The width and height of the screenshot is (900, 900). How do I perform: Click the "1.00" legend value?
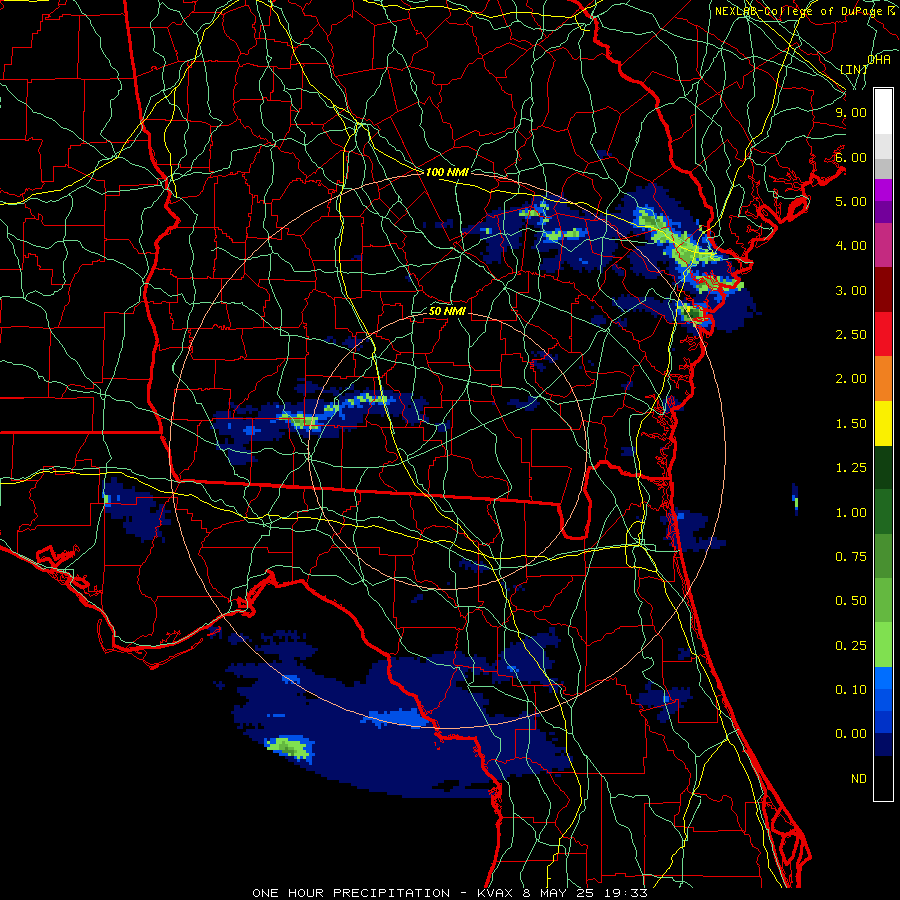coord(851,513)
